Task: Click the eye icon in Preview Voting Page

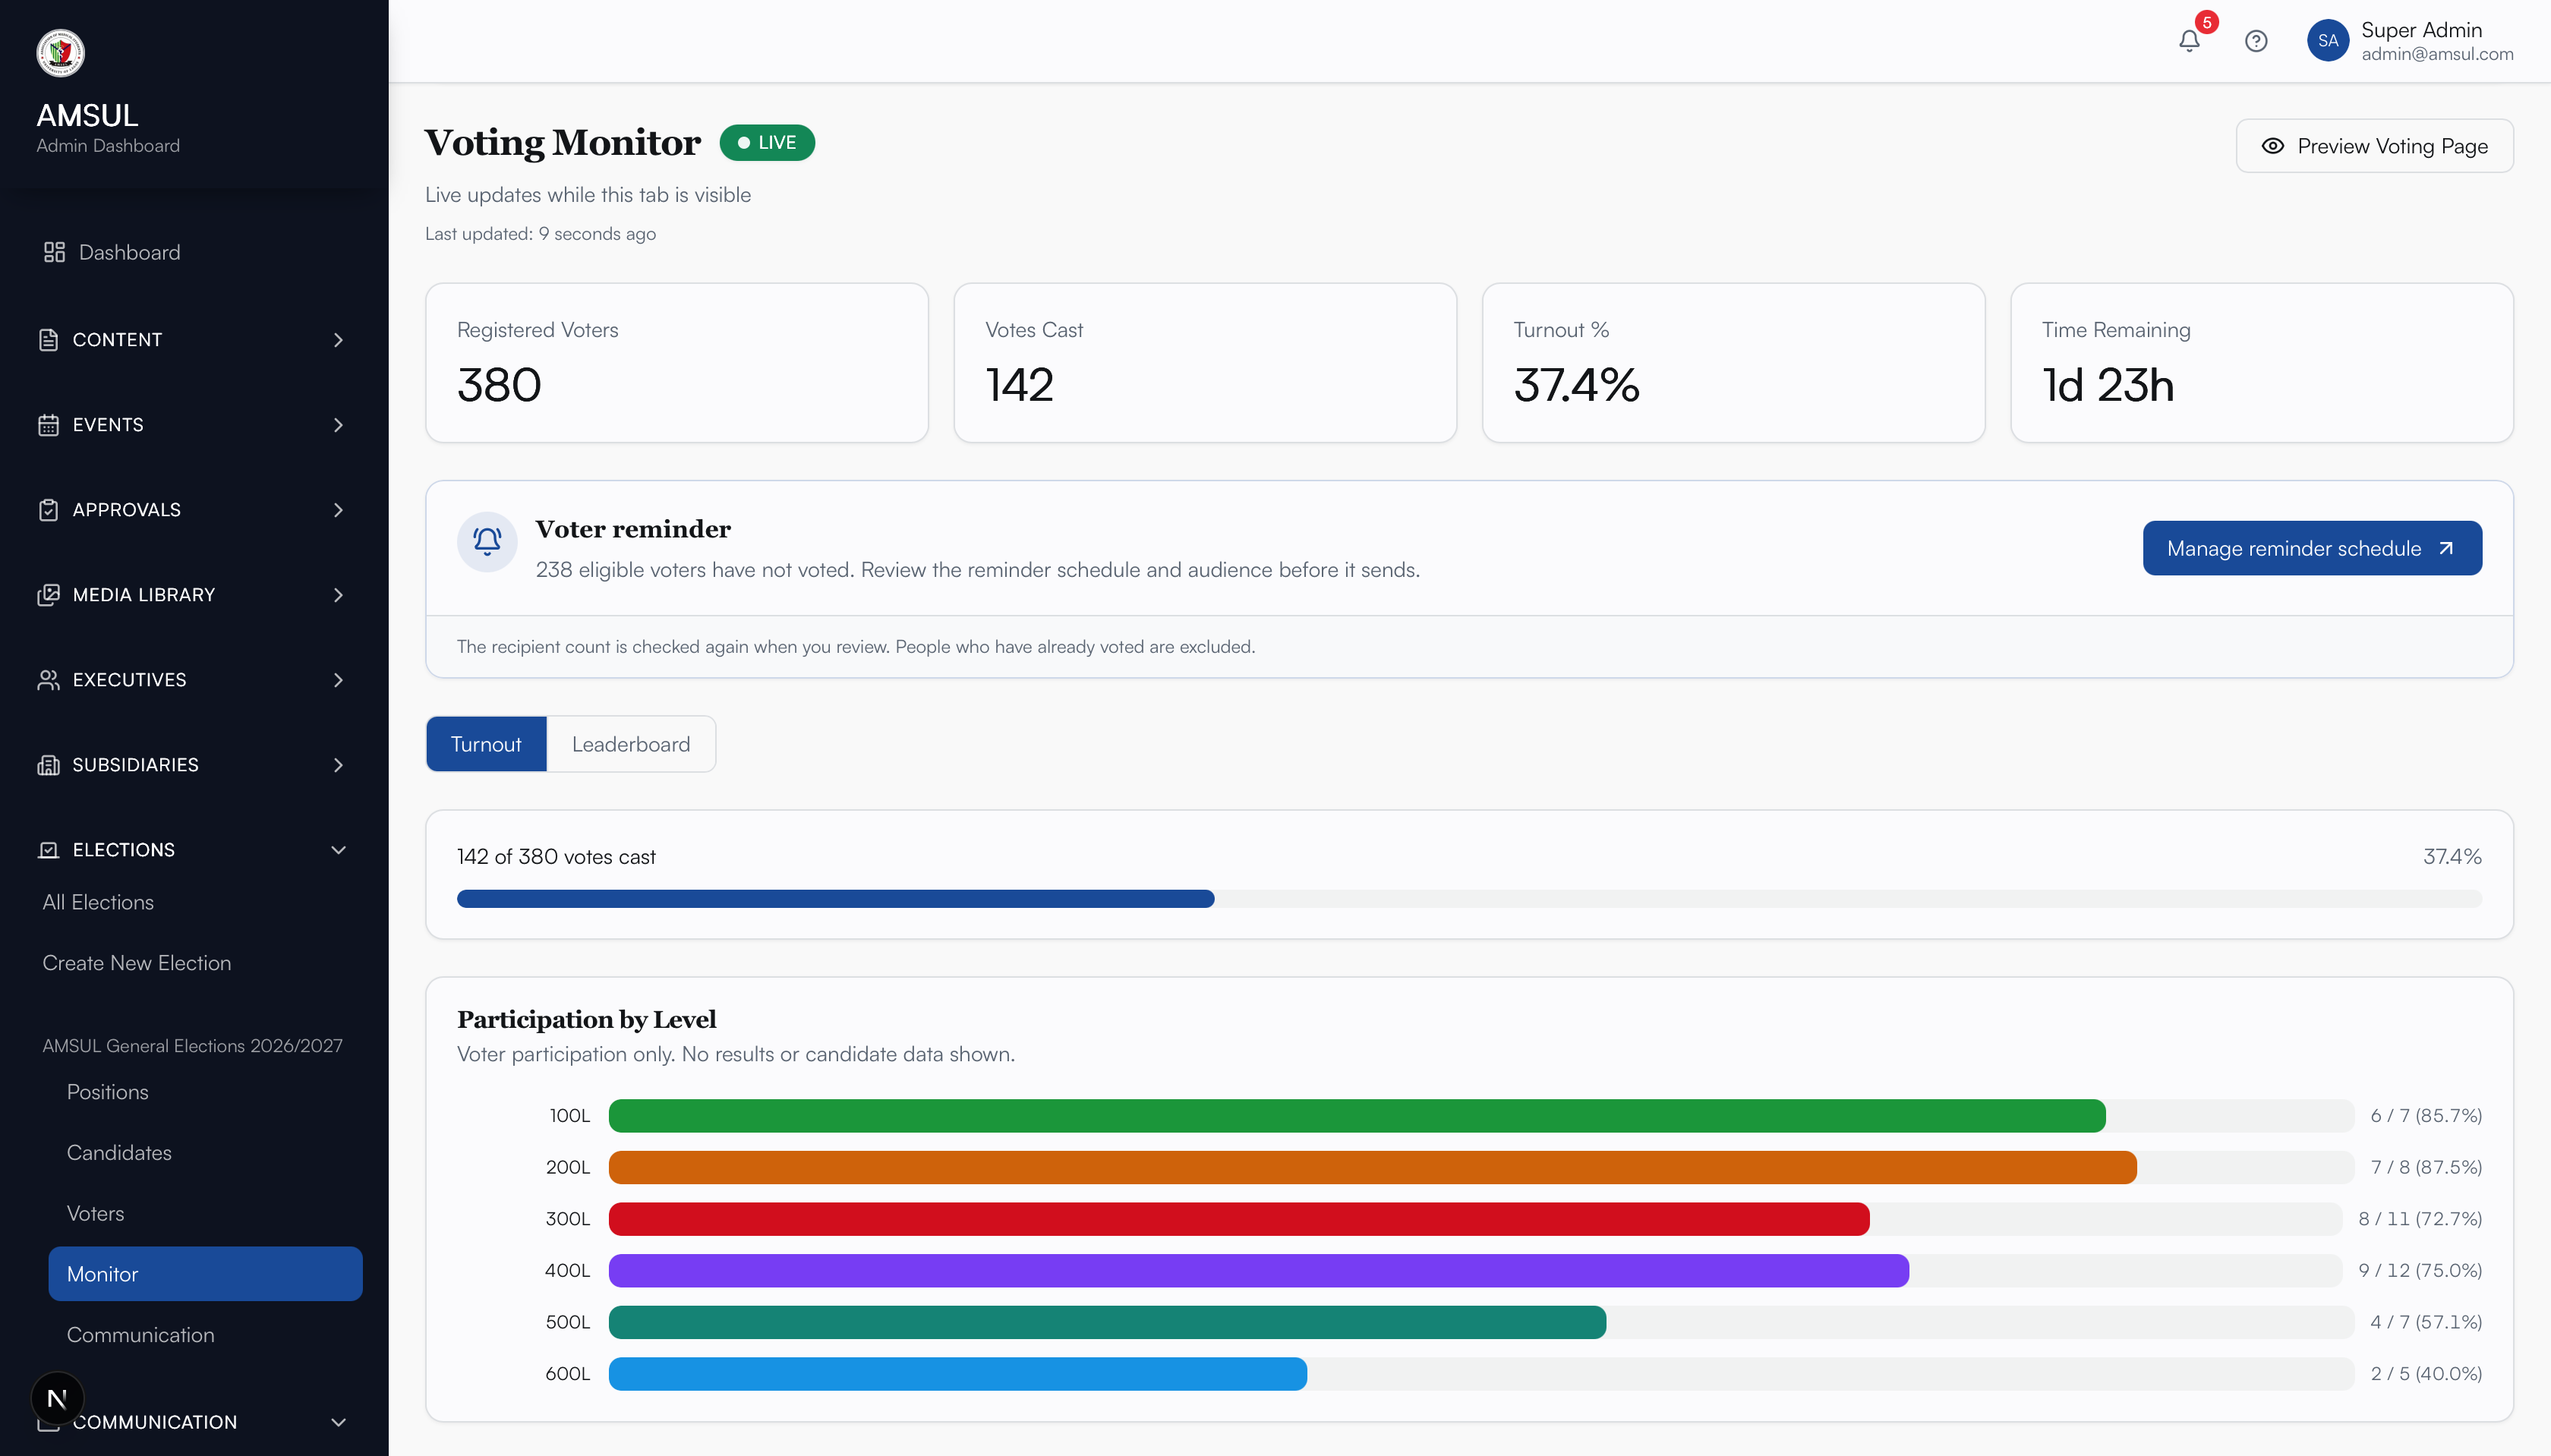Action: (2272, 146)
